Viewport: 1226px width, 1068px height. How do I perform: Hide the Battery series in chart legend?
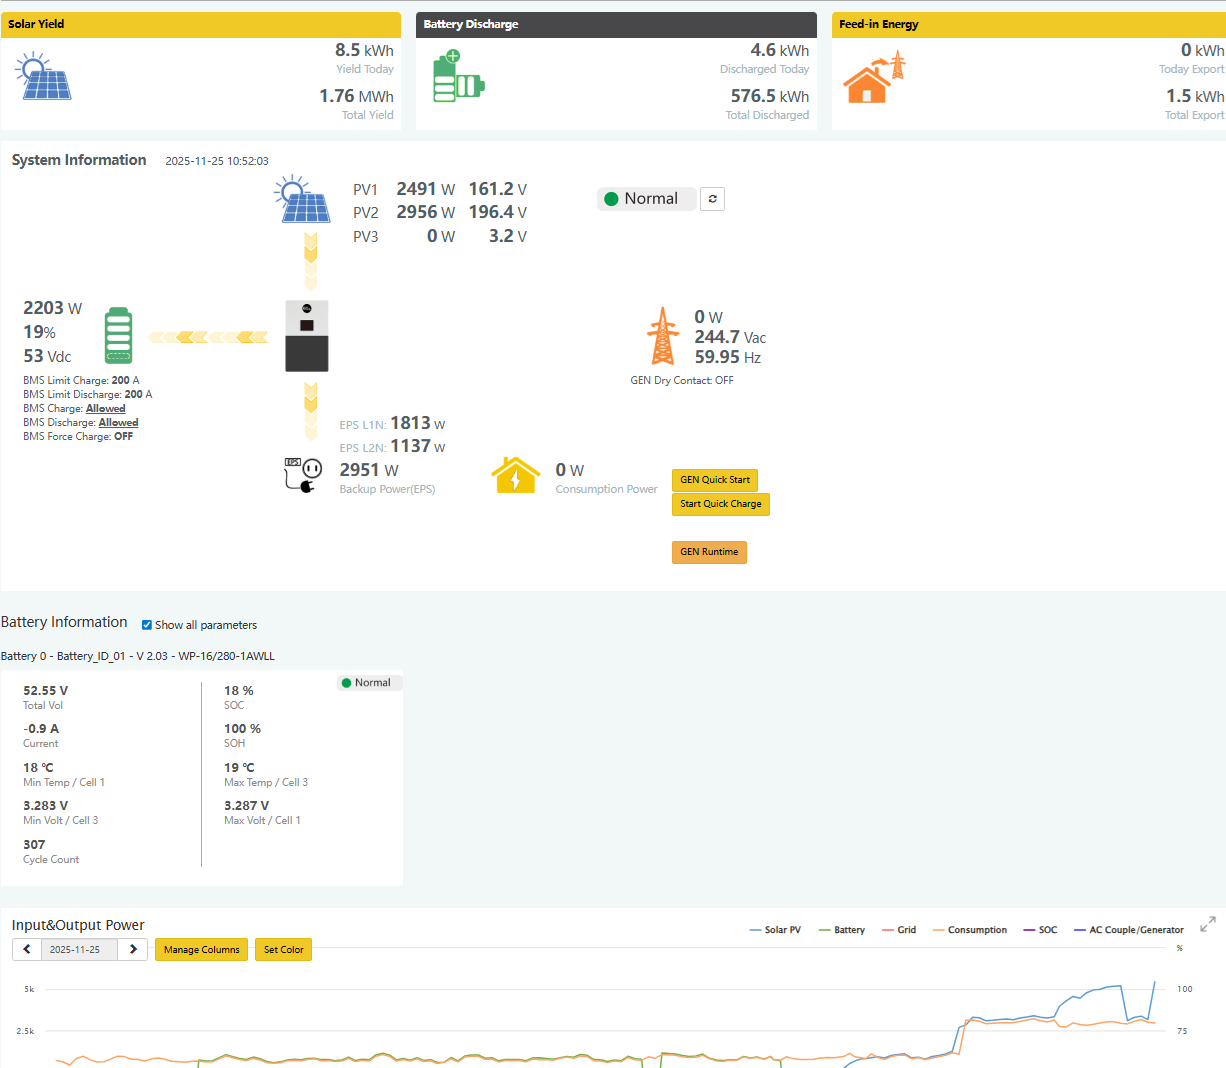coord(842,930)
